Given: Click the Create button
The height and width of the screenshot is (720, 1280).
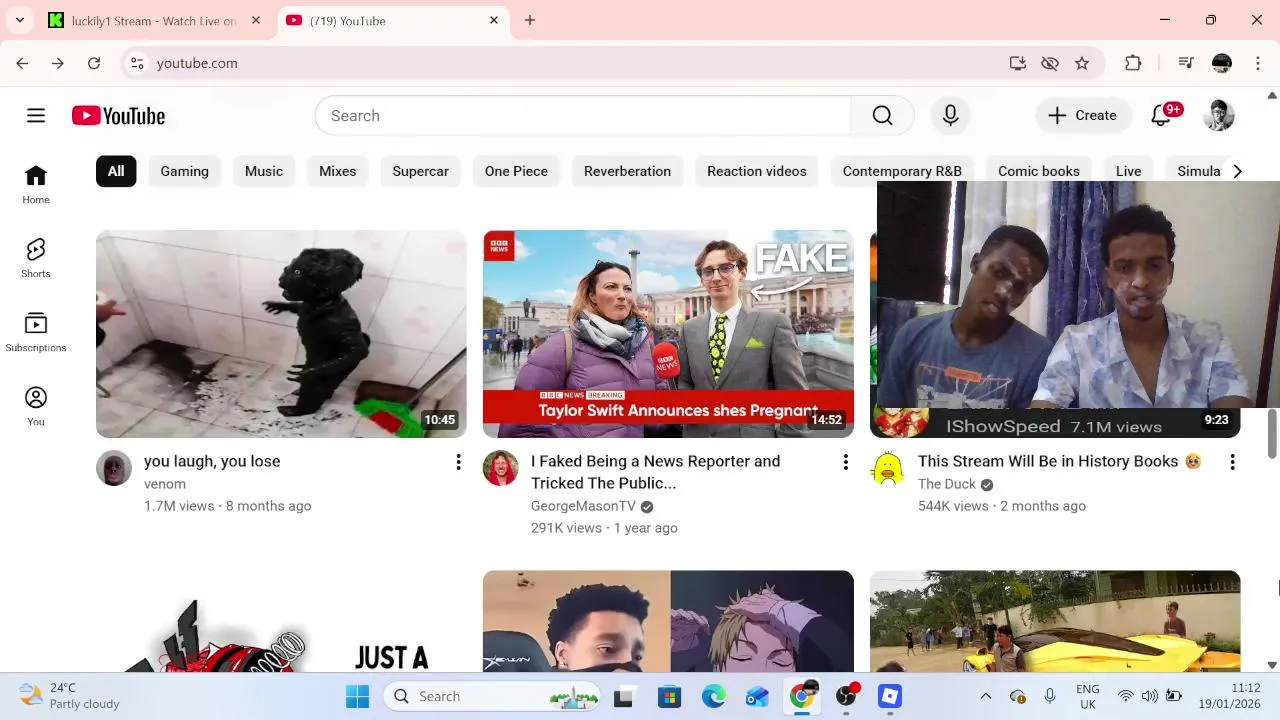Looking at the screenshot, I should tap(1083, 116).
